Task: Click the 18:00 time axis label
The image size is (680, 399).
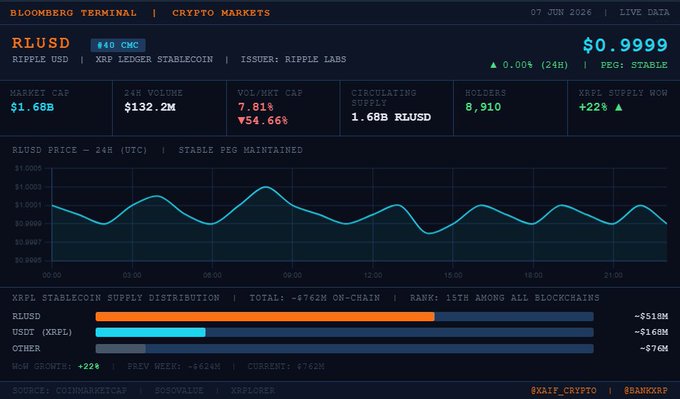Action: [533, 275]
